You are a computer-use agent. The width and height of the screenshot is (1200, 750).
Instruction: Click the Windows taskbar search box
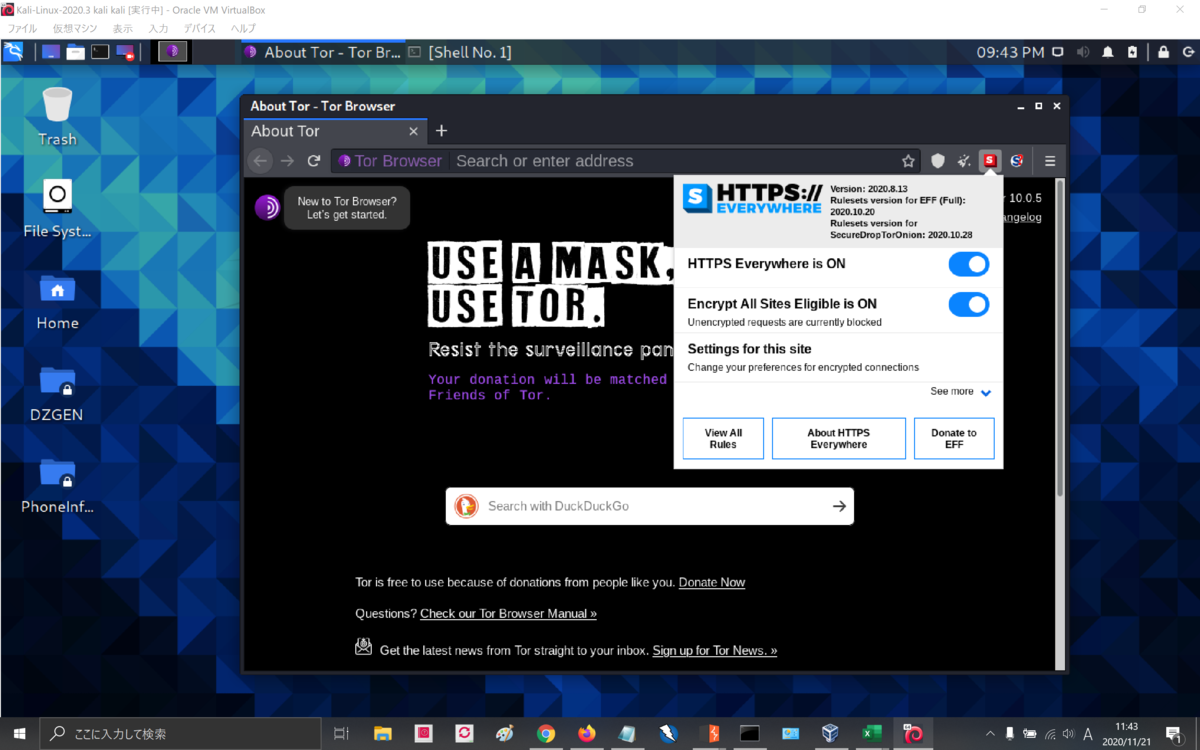click(180, 733)
